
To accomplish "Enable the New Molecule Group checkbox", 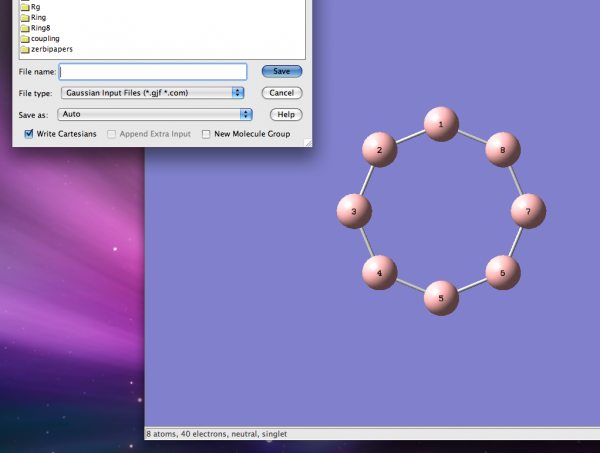I will pos(207,134).
